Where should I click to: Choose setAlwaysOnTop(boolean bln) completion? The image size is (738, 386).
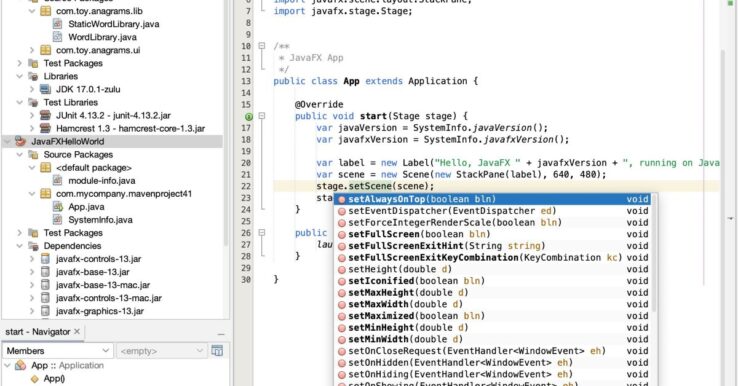(x=493, y=199)
